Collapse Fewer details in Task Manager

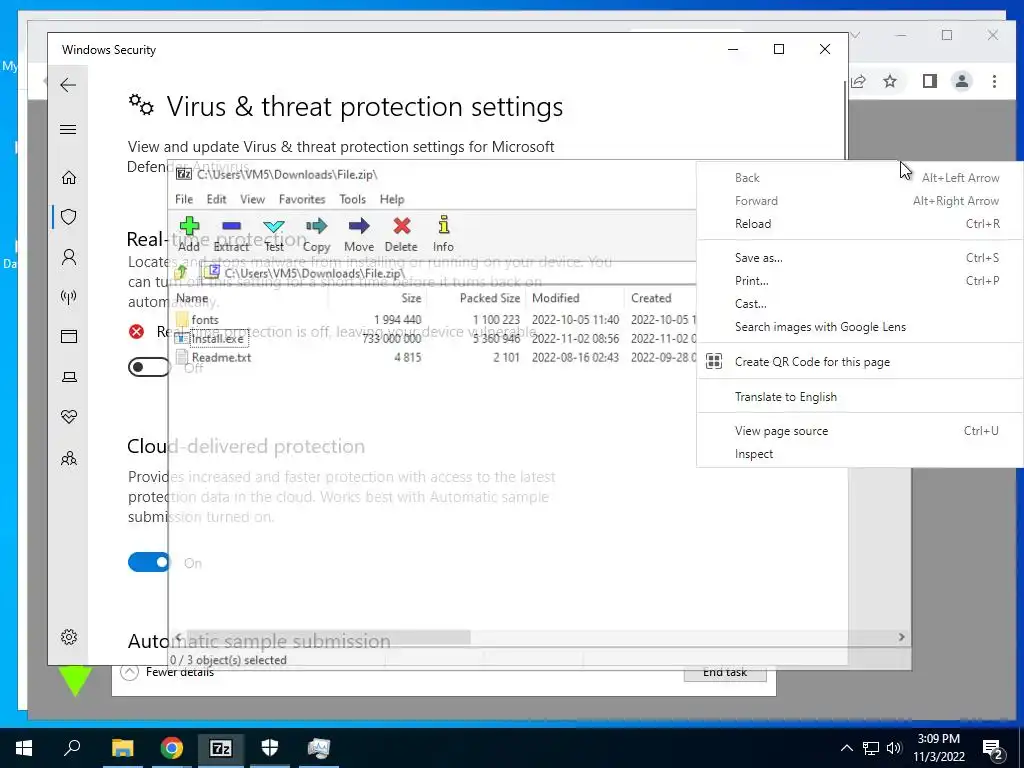(x=168, y=672)
